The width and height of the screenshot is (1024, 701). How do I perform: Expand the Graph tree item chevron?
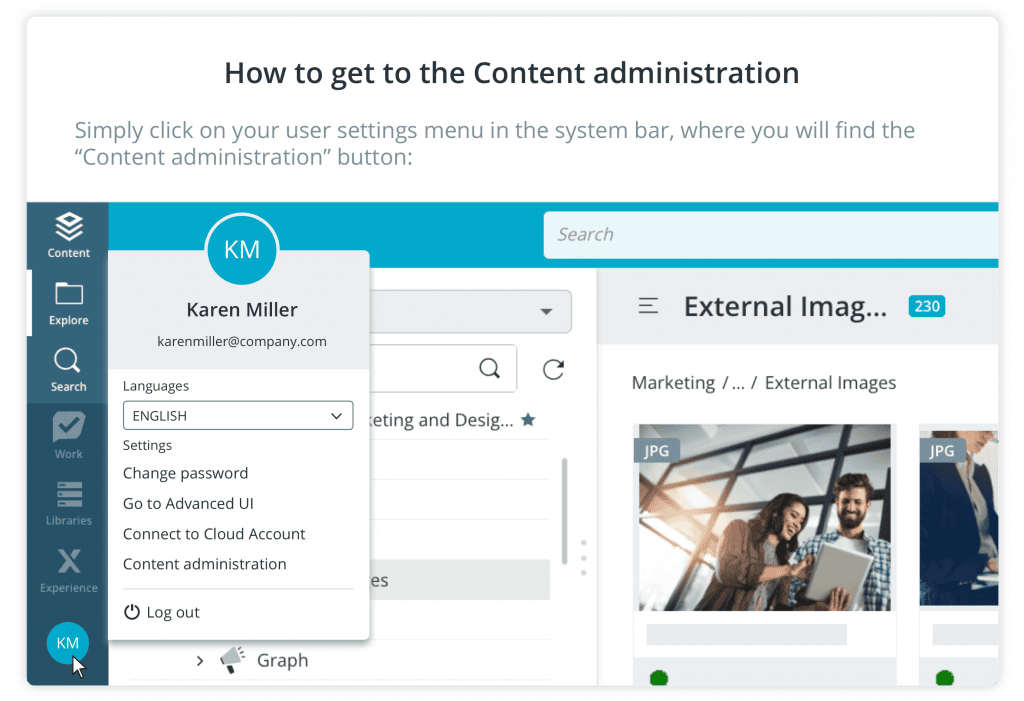point(200,660)
